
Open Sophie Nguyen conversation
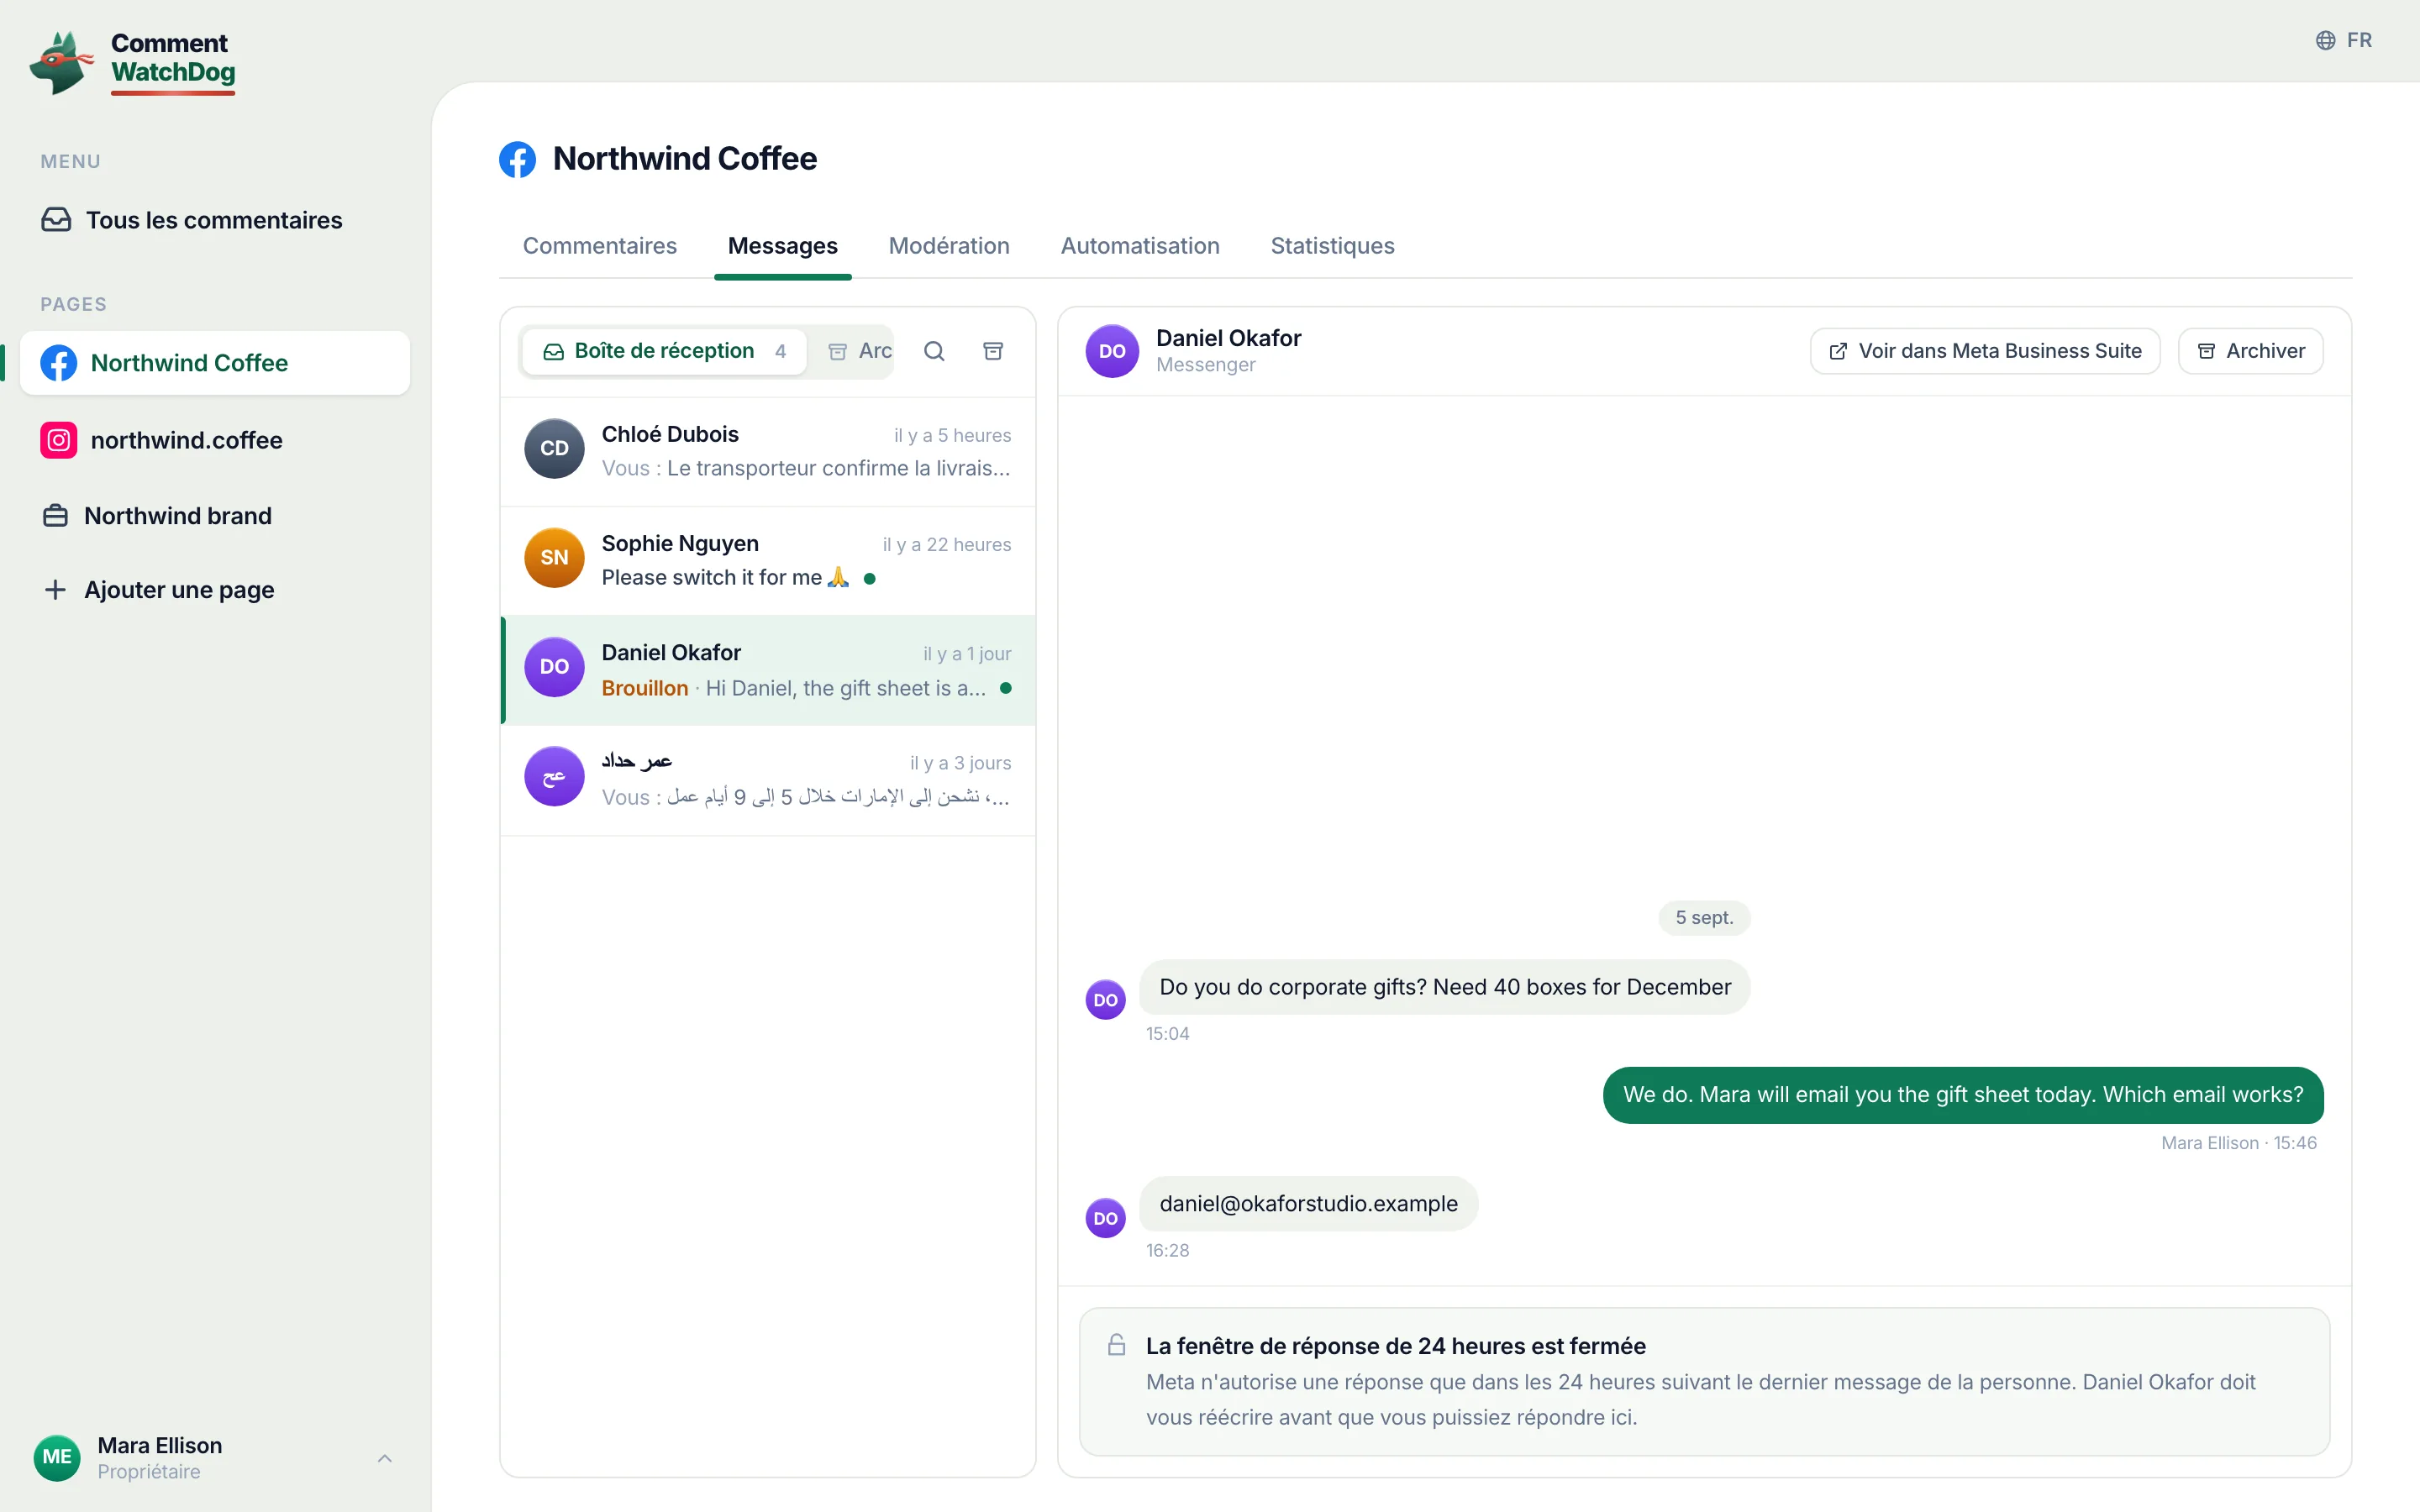pos(767,560)
